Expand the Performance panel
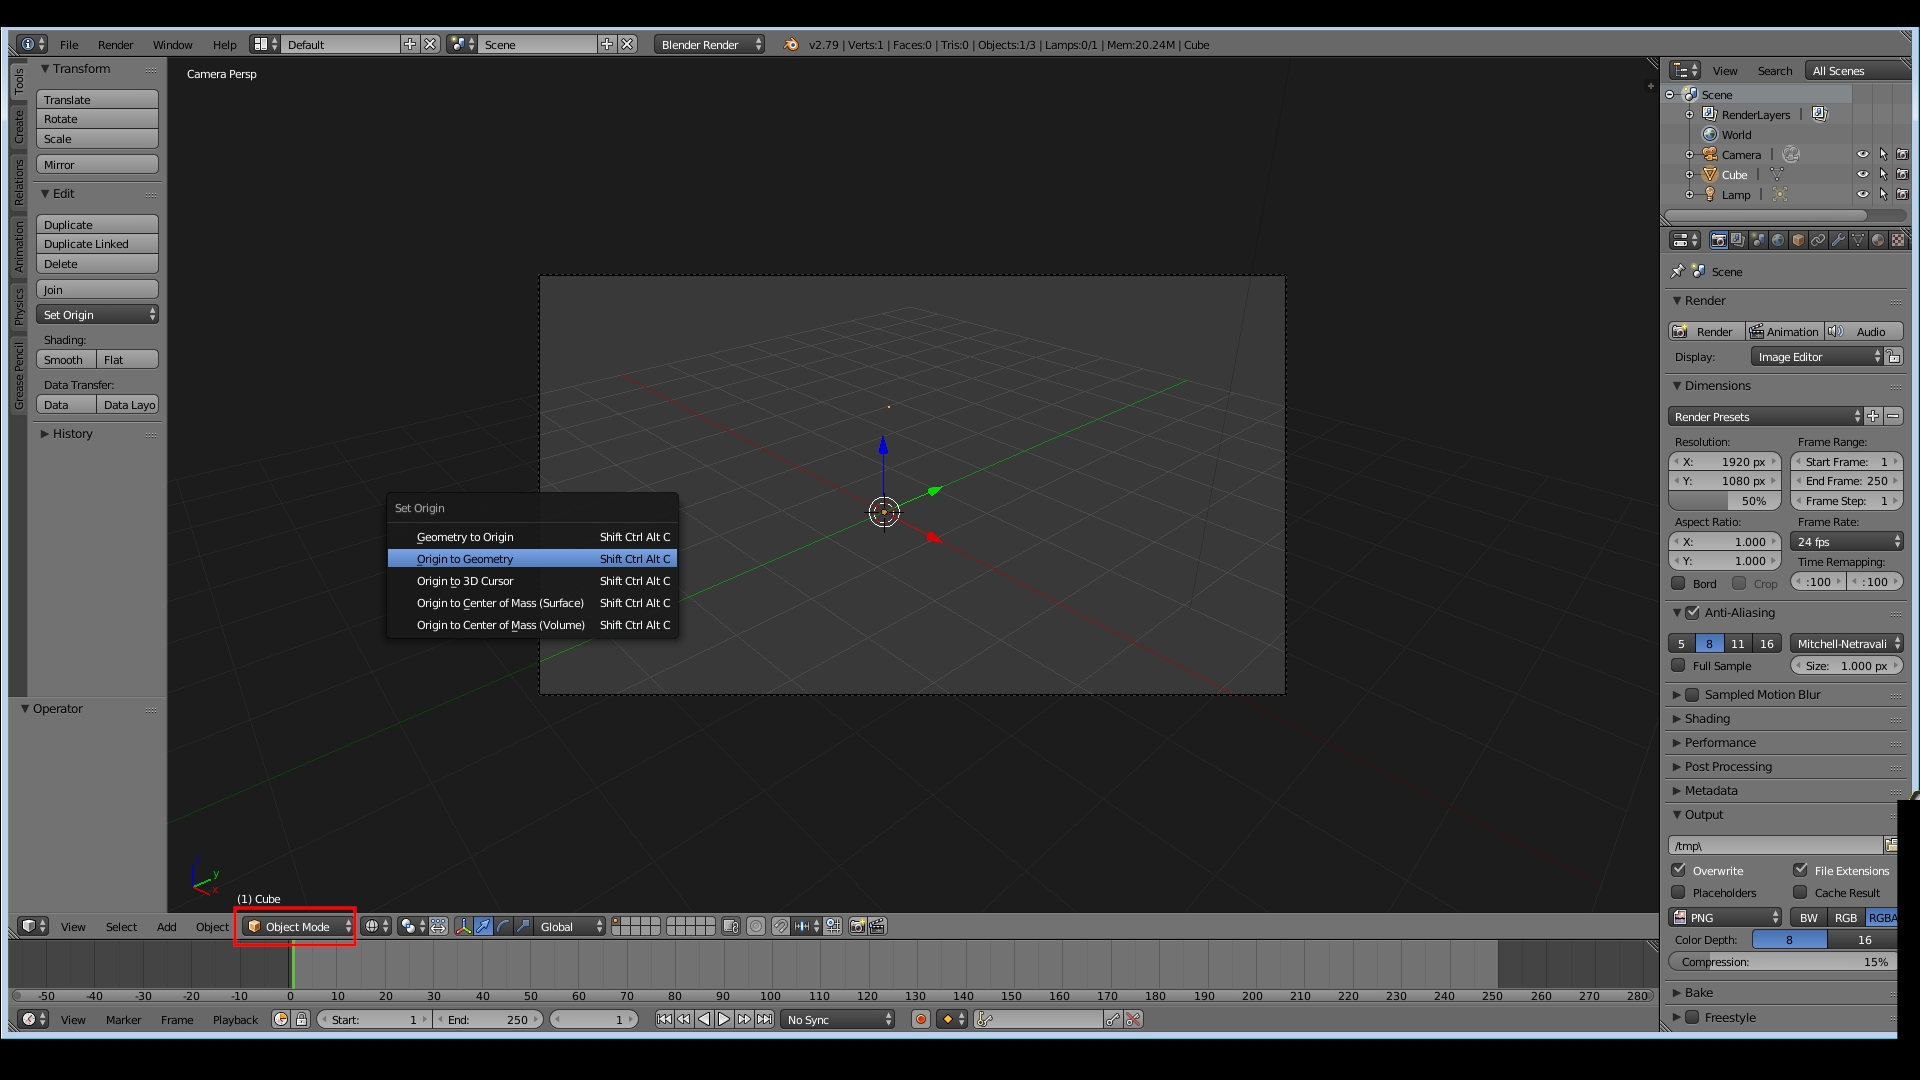This screenshot has width=1920, height=1080. coord(1719,742)
